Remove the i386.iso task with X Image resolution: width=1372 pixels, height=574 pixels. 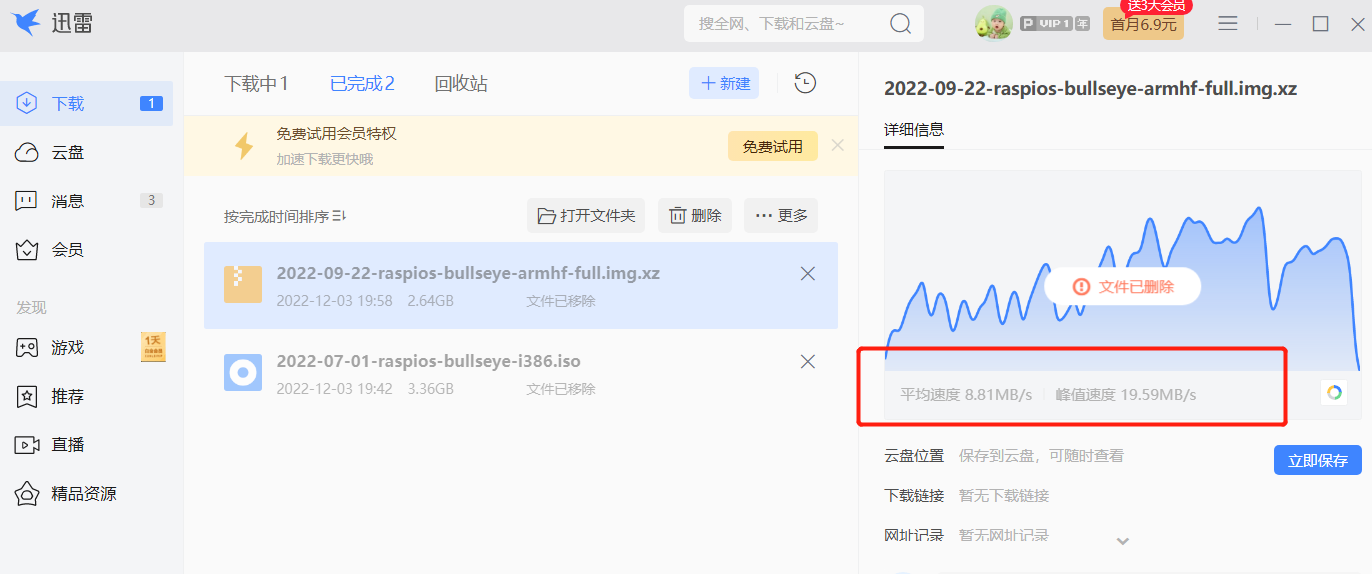coord(808,362)
